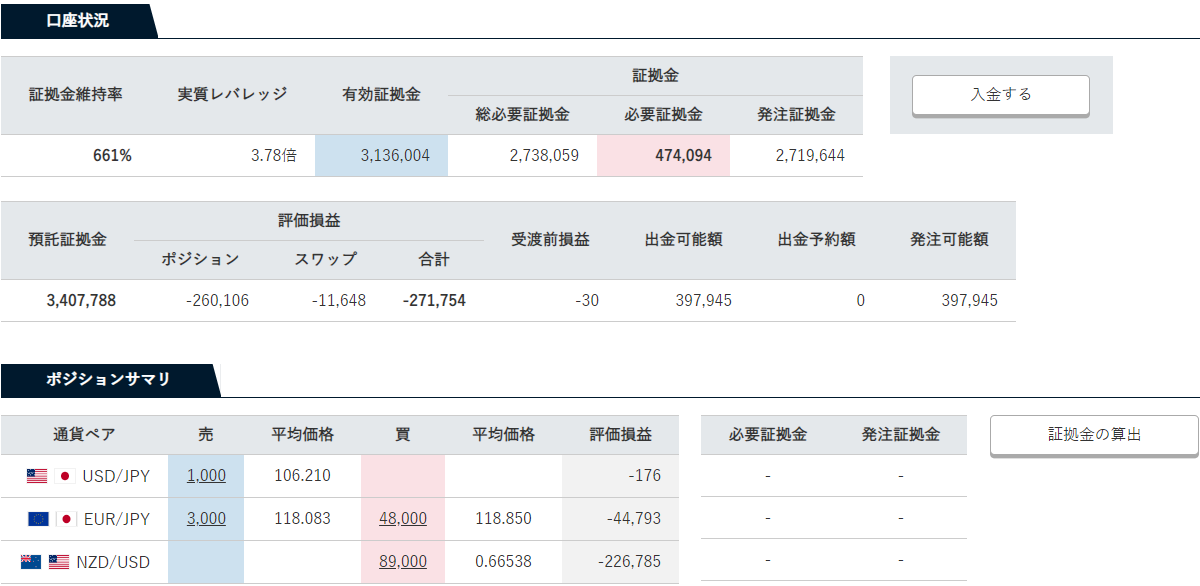
Task: Click the EU flag icon beside EUR/JPY
Action: click(x=38, y=519)
